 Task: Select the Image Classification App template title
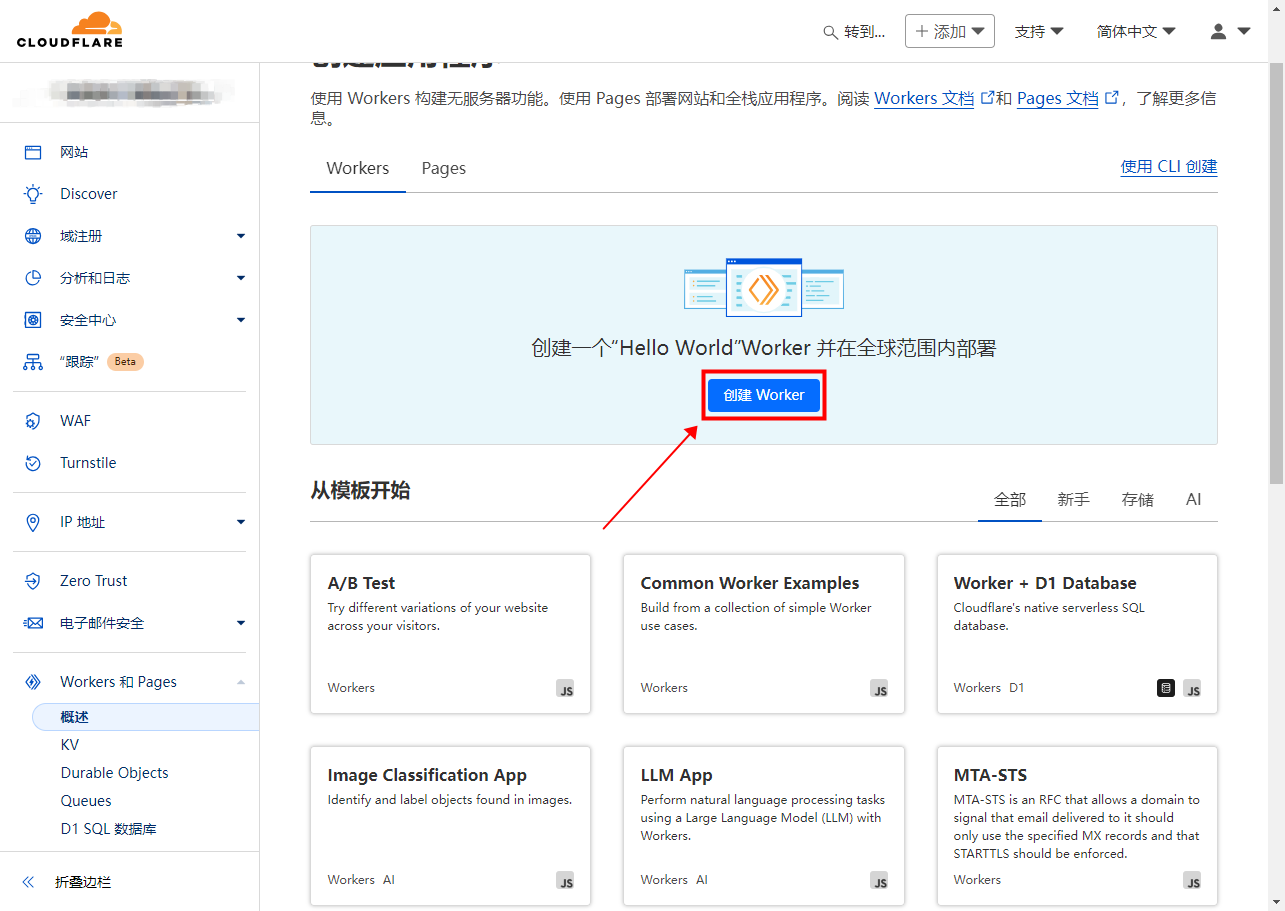pyautogui.click(x=427, y=775)
